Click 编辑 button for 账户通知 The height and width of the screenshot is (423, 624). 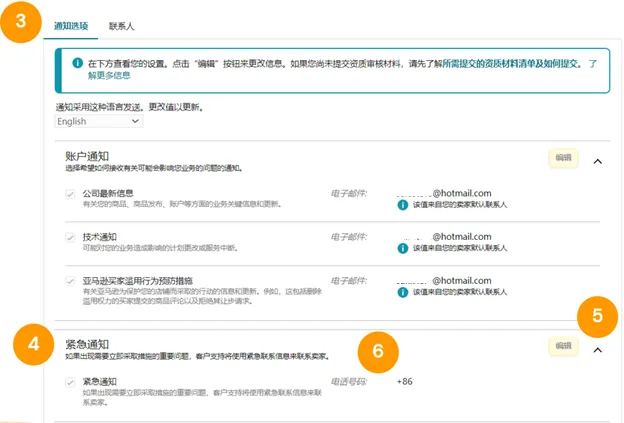click(563, 158)
